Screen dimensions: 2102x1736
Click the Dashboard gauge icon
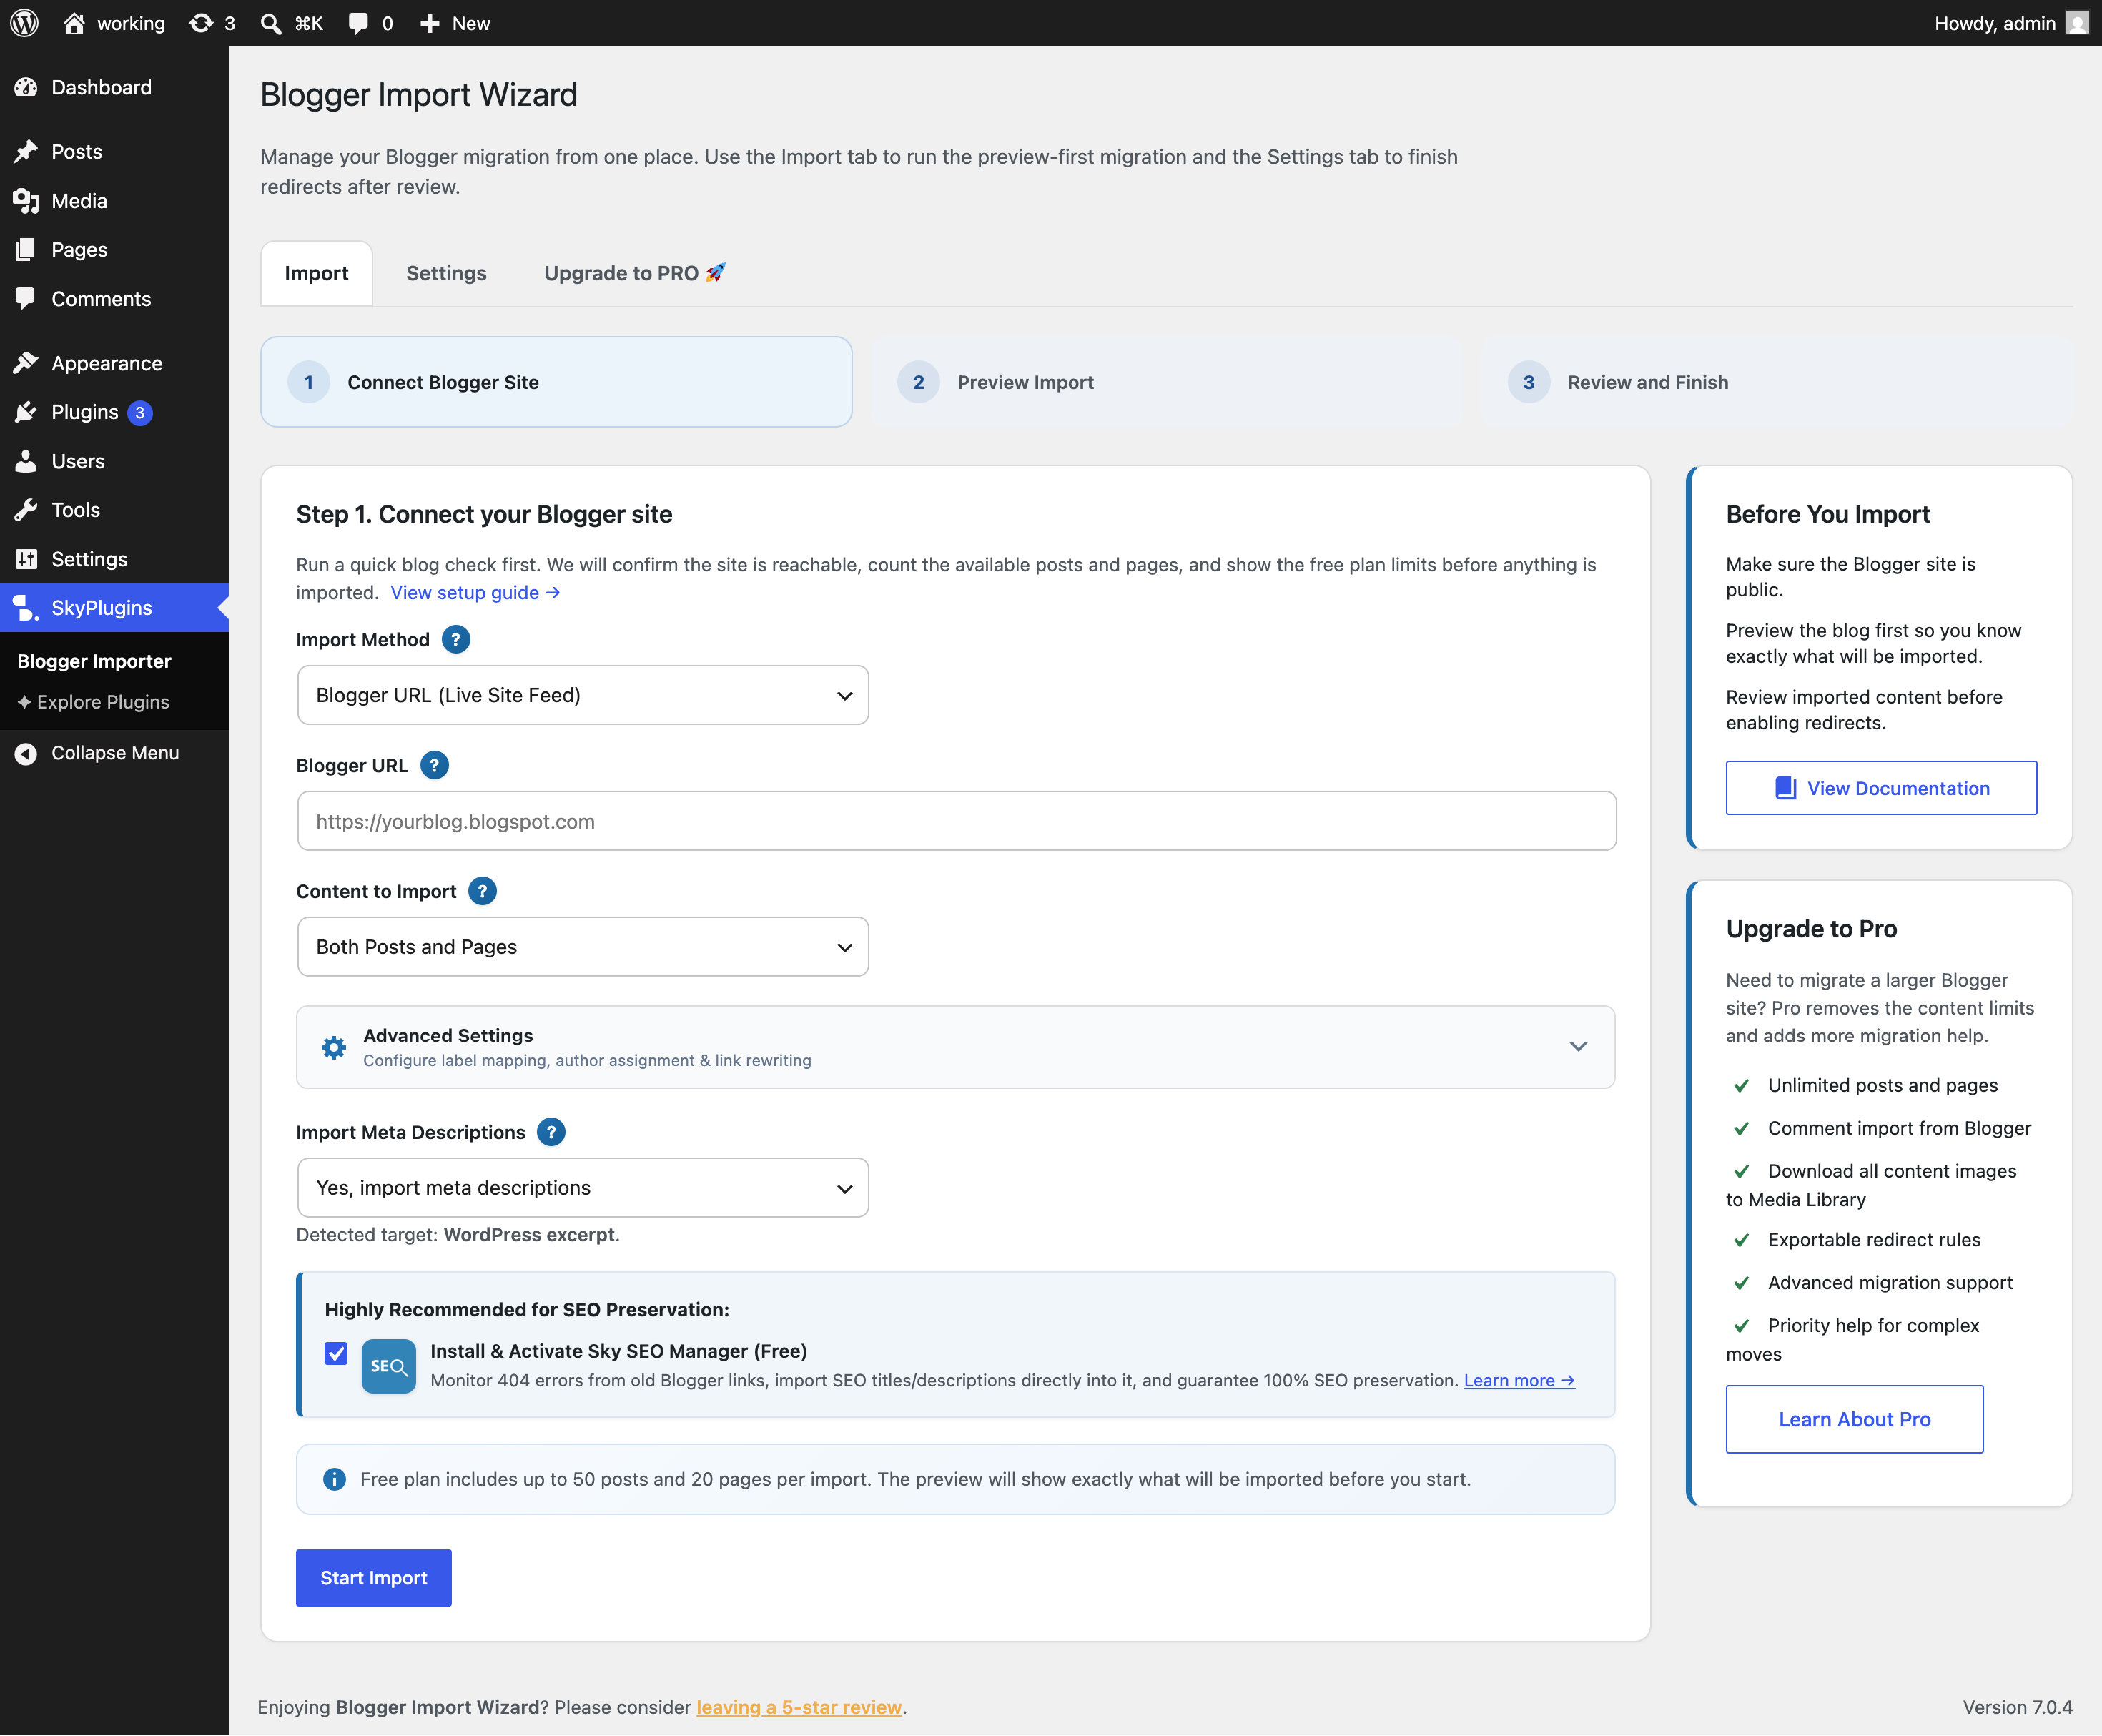26,87
